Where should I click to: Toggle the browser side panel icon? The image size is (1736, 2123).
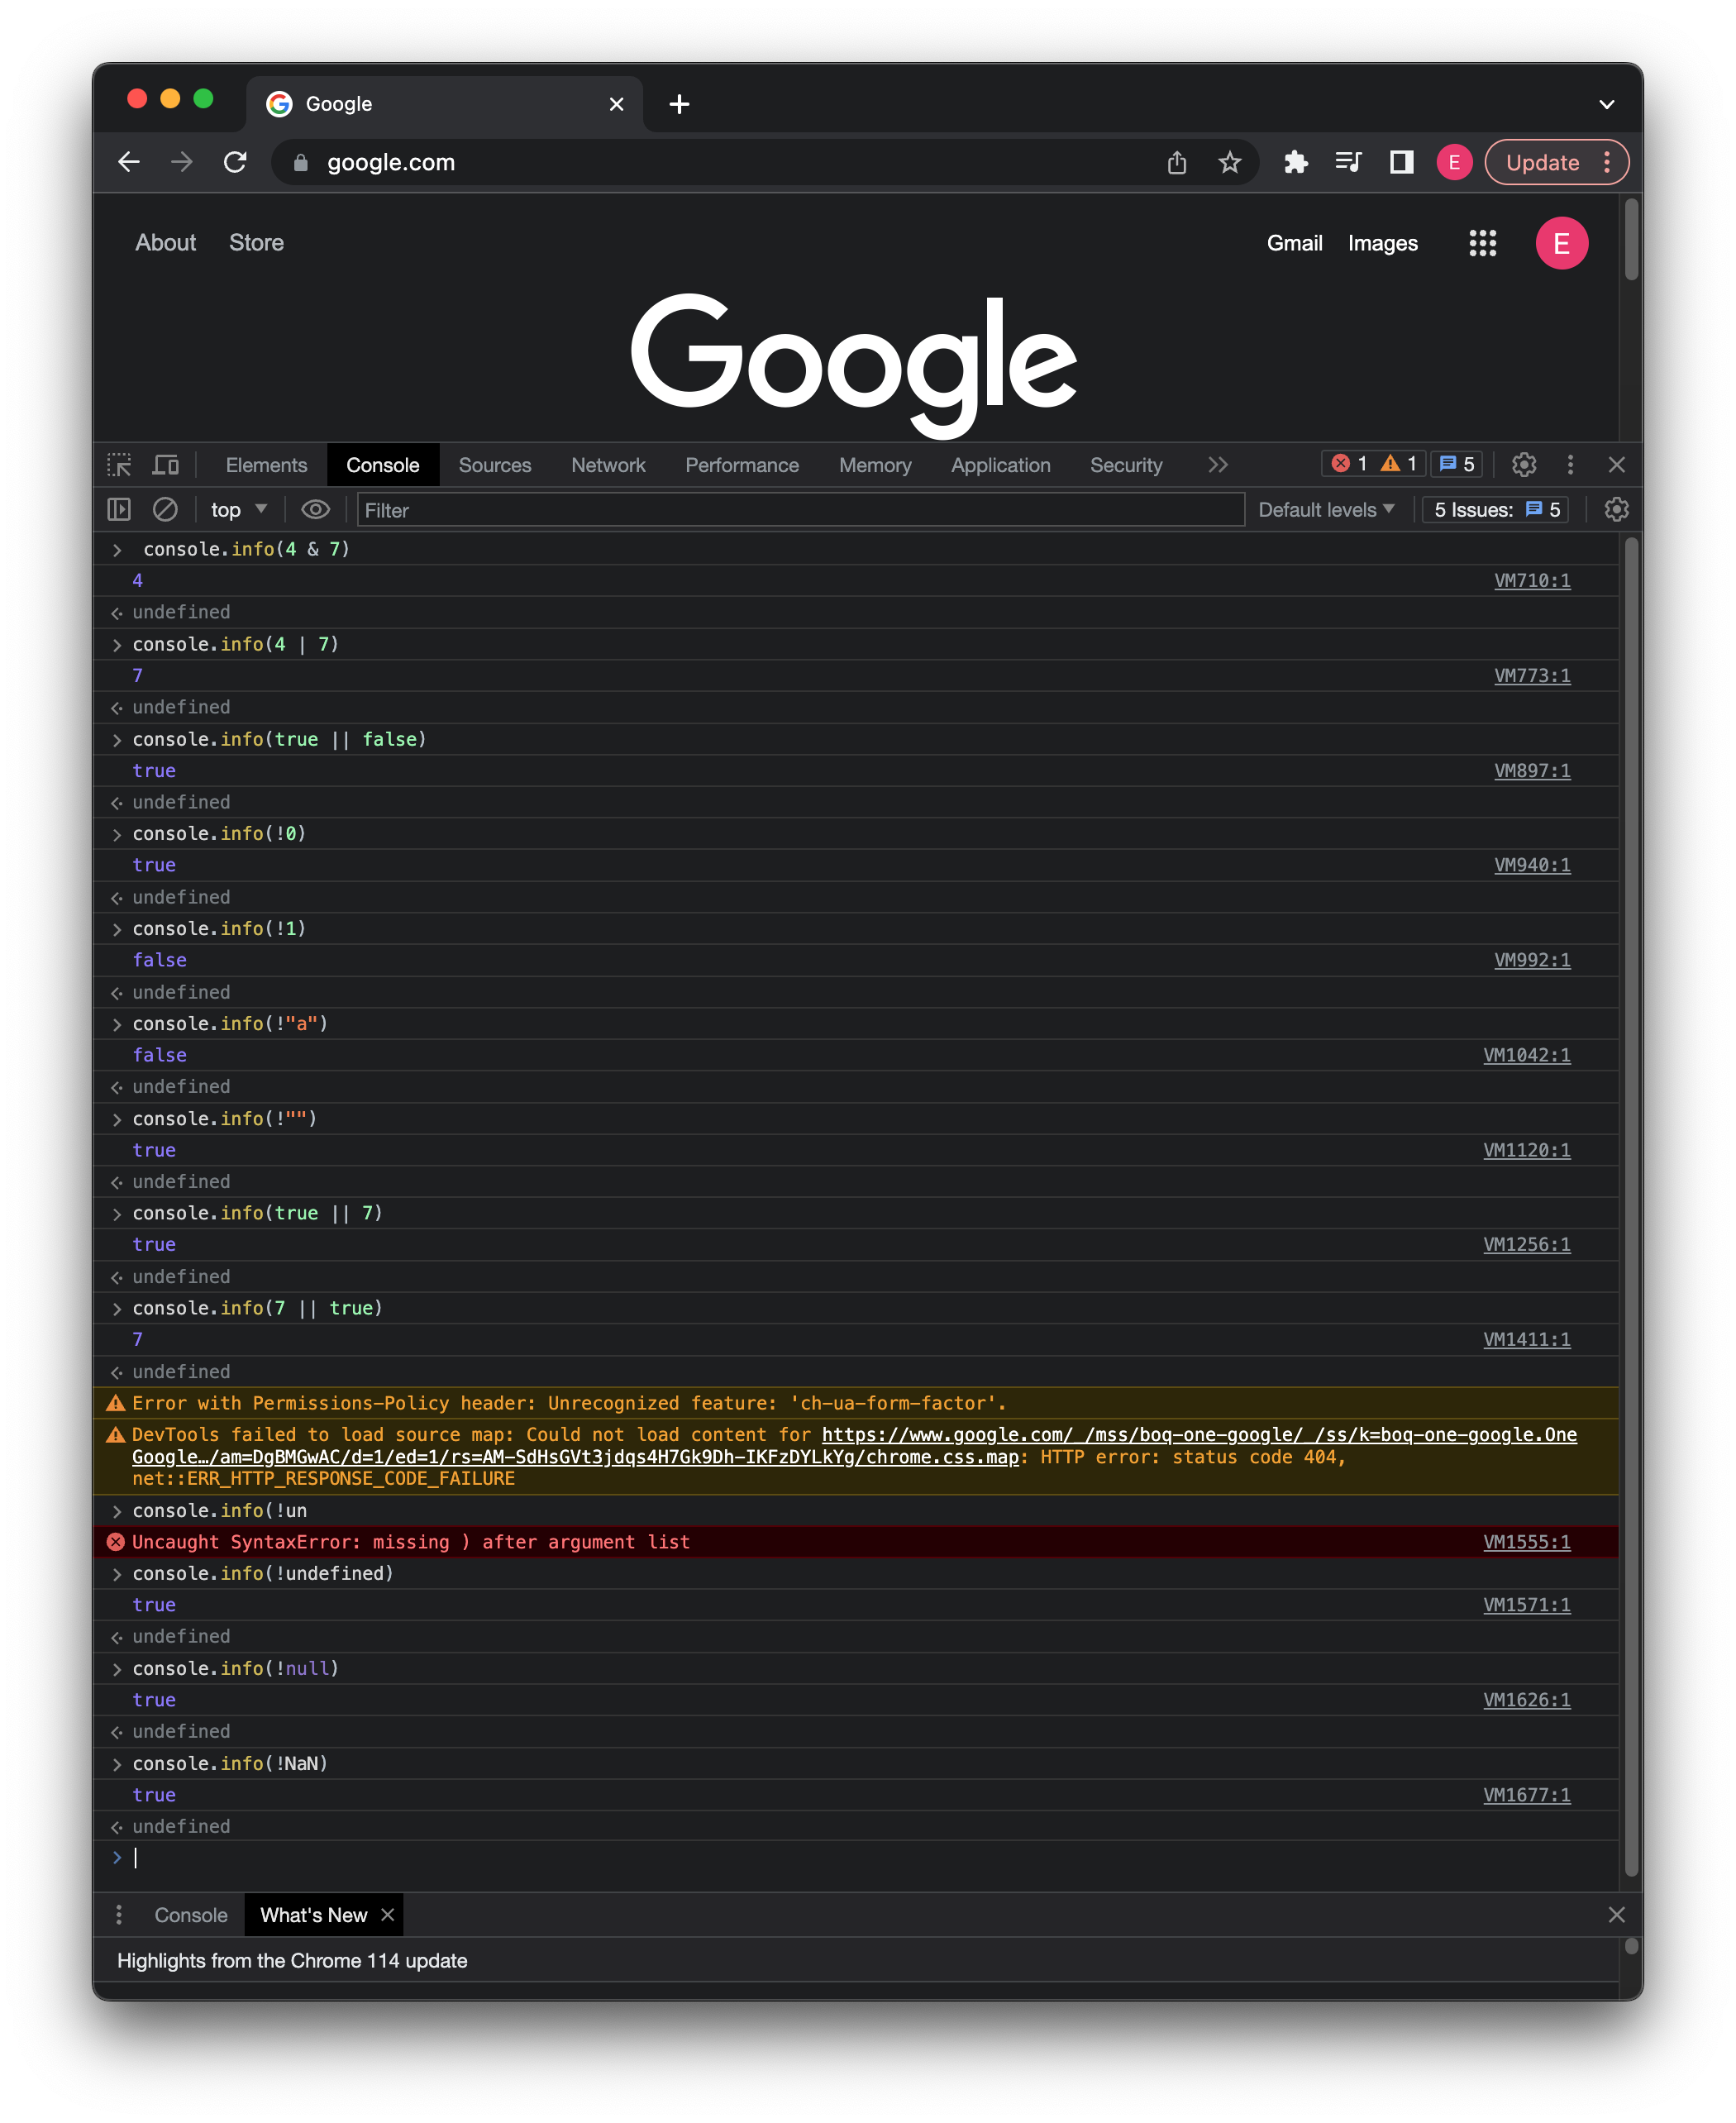pyautogui.click(x=1401, y=162)
